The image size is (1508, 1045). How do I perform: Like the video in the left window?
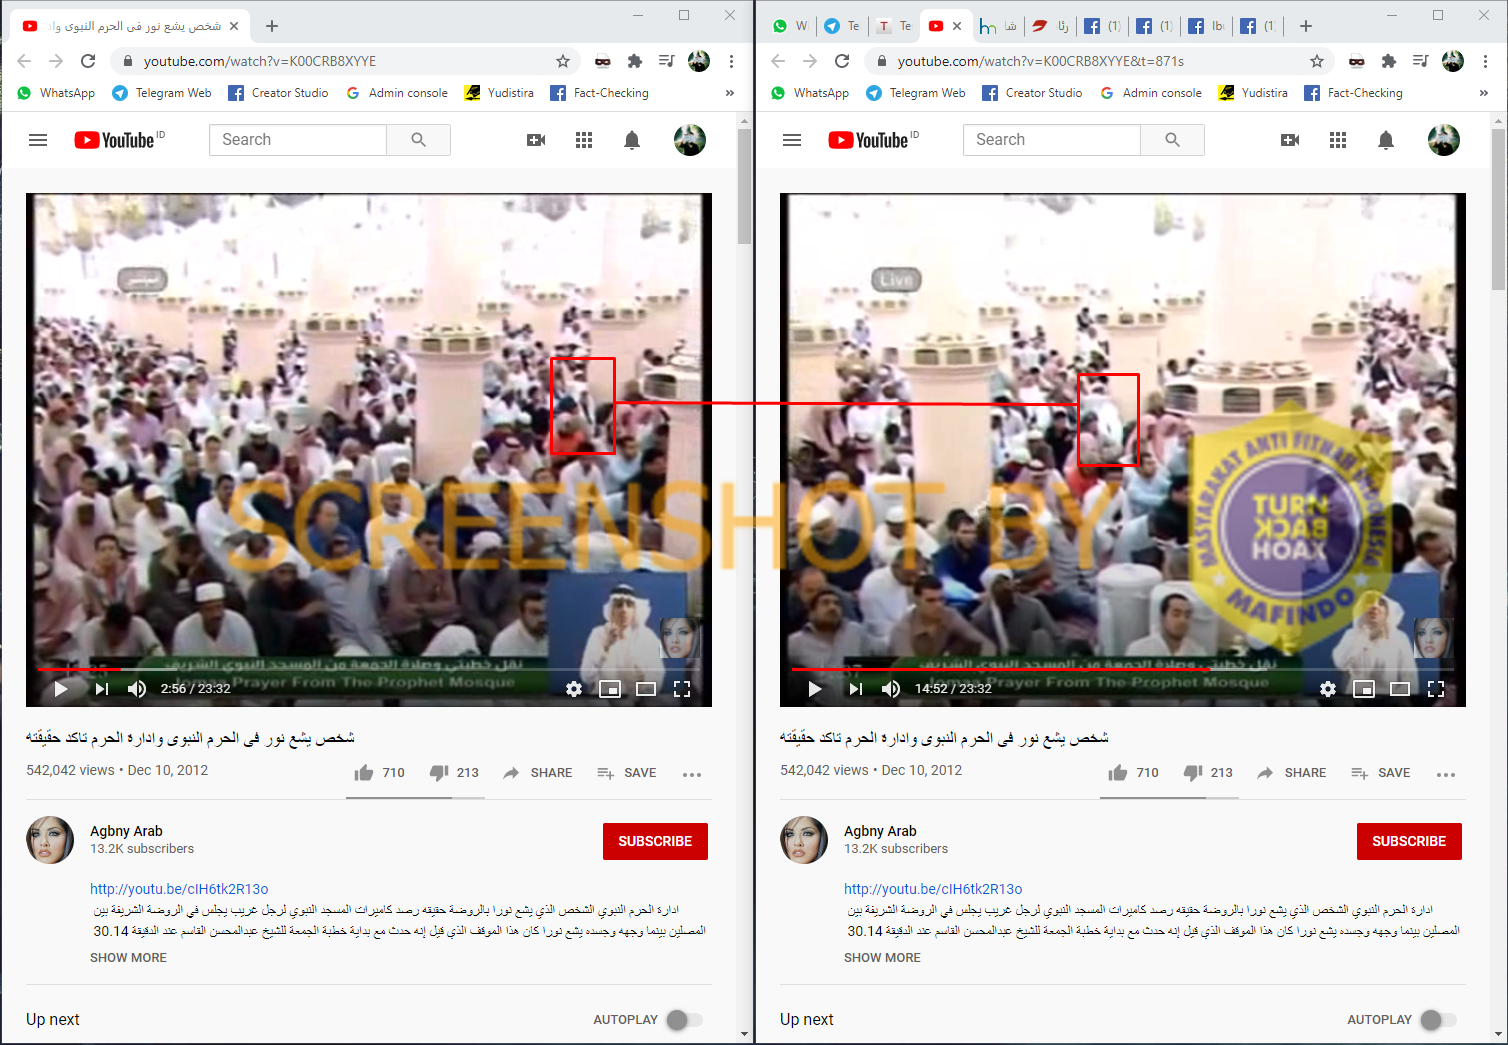tap(364, 772)
